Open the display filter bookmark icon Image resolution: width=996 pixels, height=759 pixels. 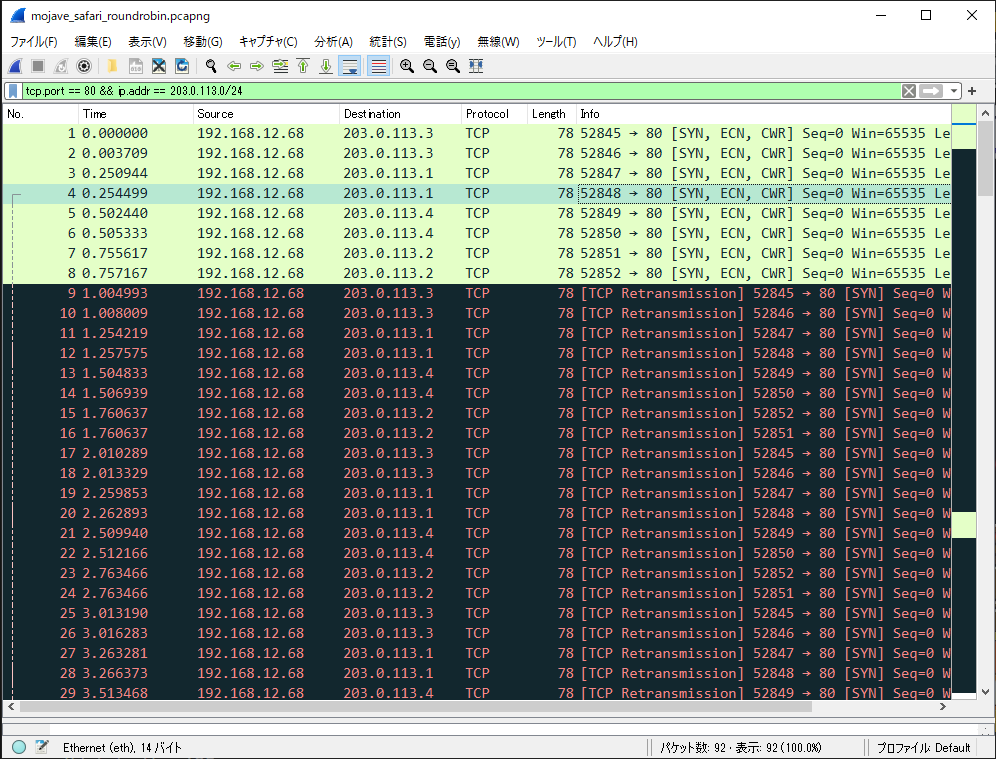click(x=13, y=91)
